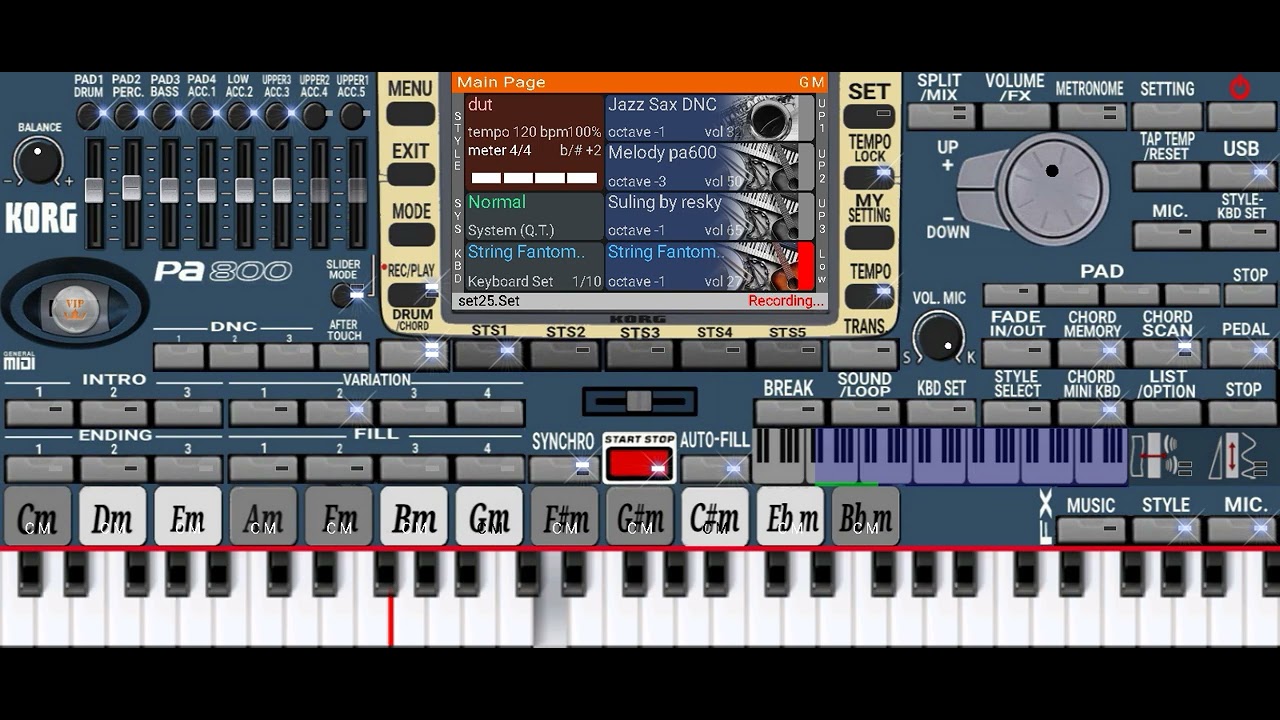The height and width of the screenshot is (720, 1280).
Task: Toggle the METRONOME button
Action: (1091, 116)
